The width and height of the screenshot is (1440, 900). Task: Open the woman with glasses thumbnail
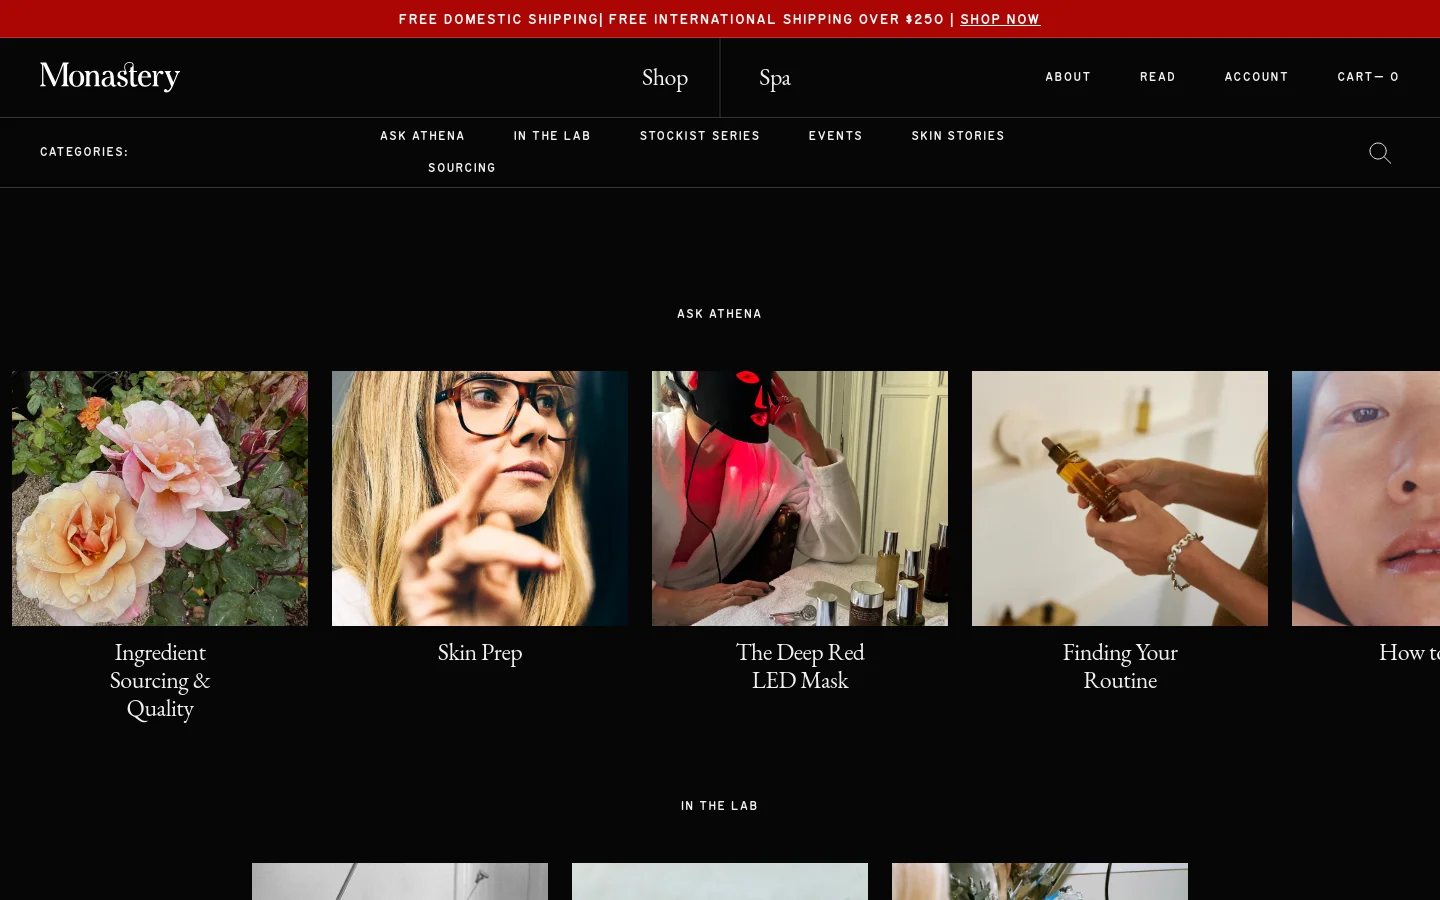[480, 499]
